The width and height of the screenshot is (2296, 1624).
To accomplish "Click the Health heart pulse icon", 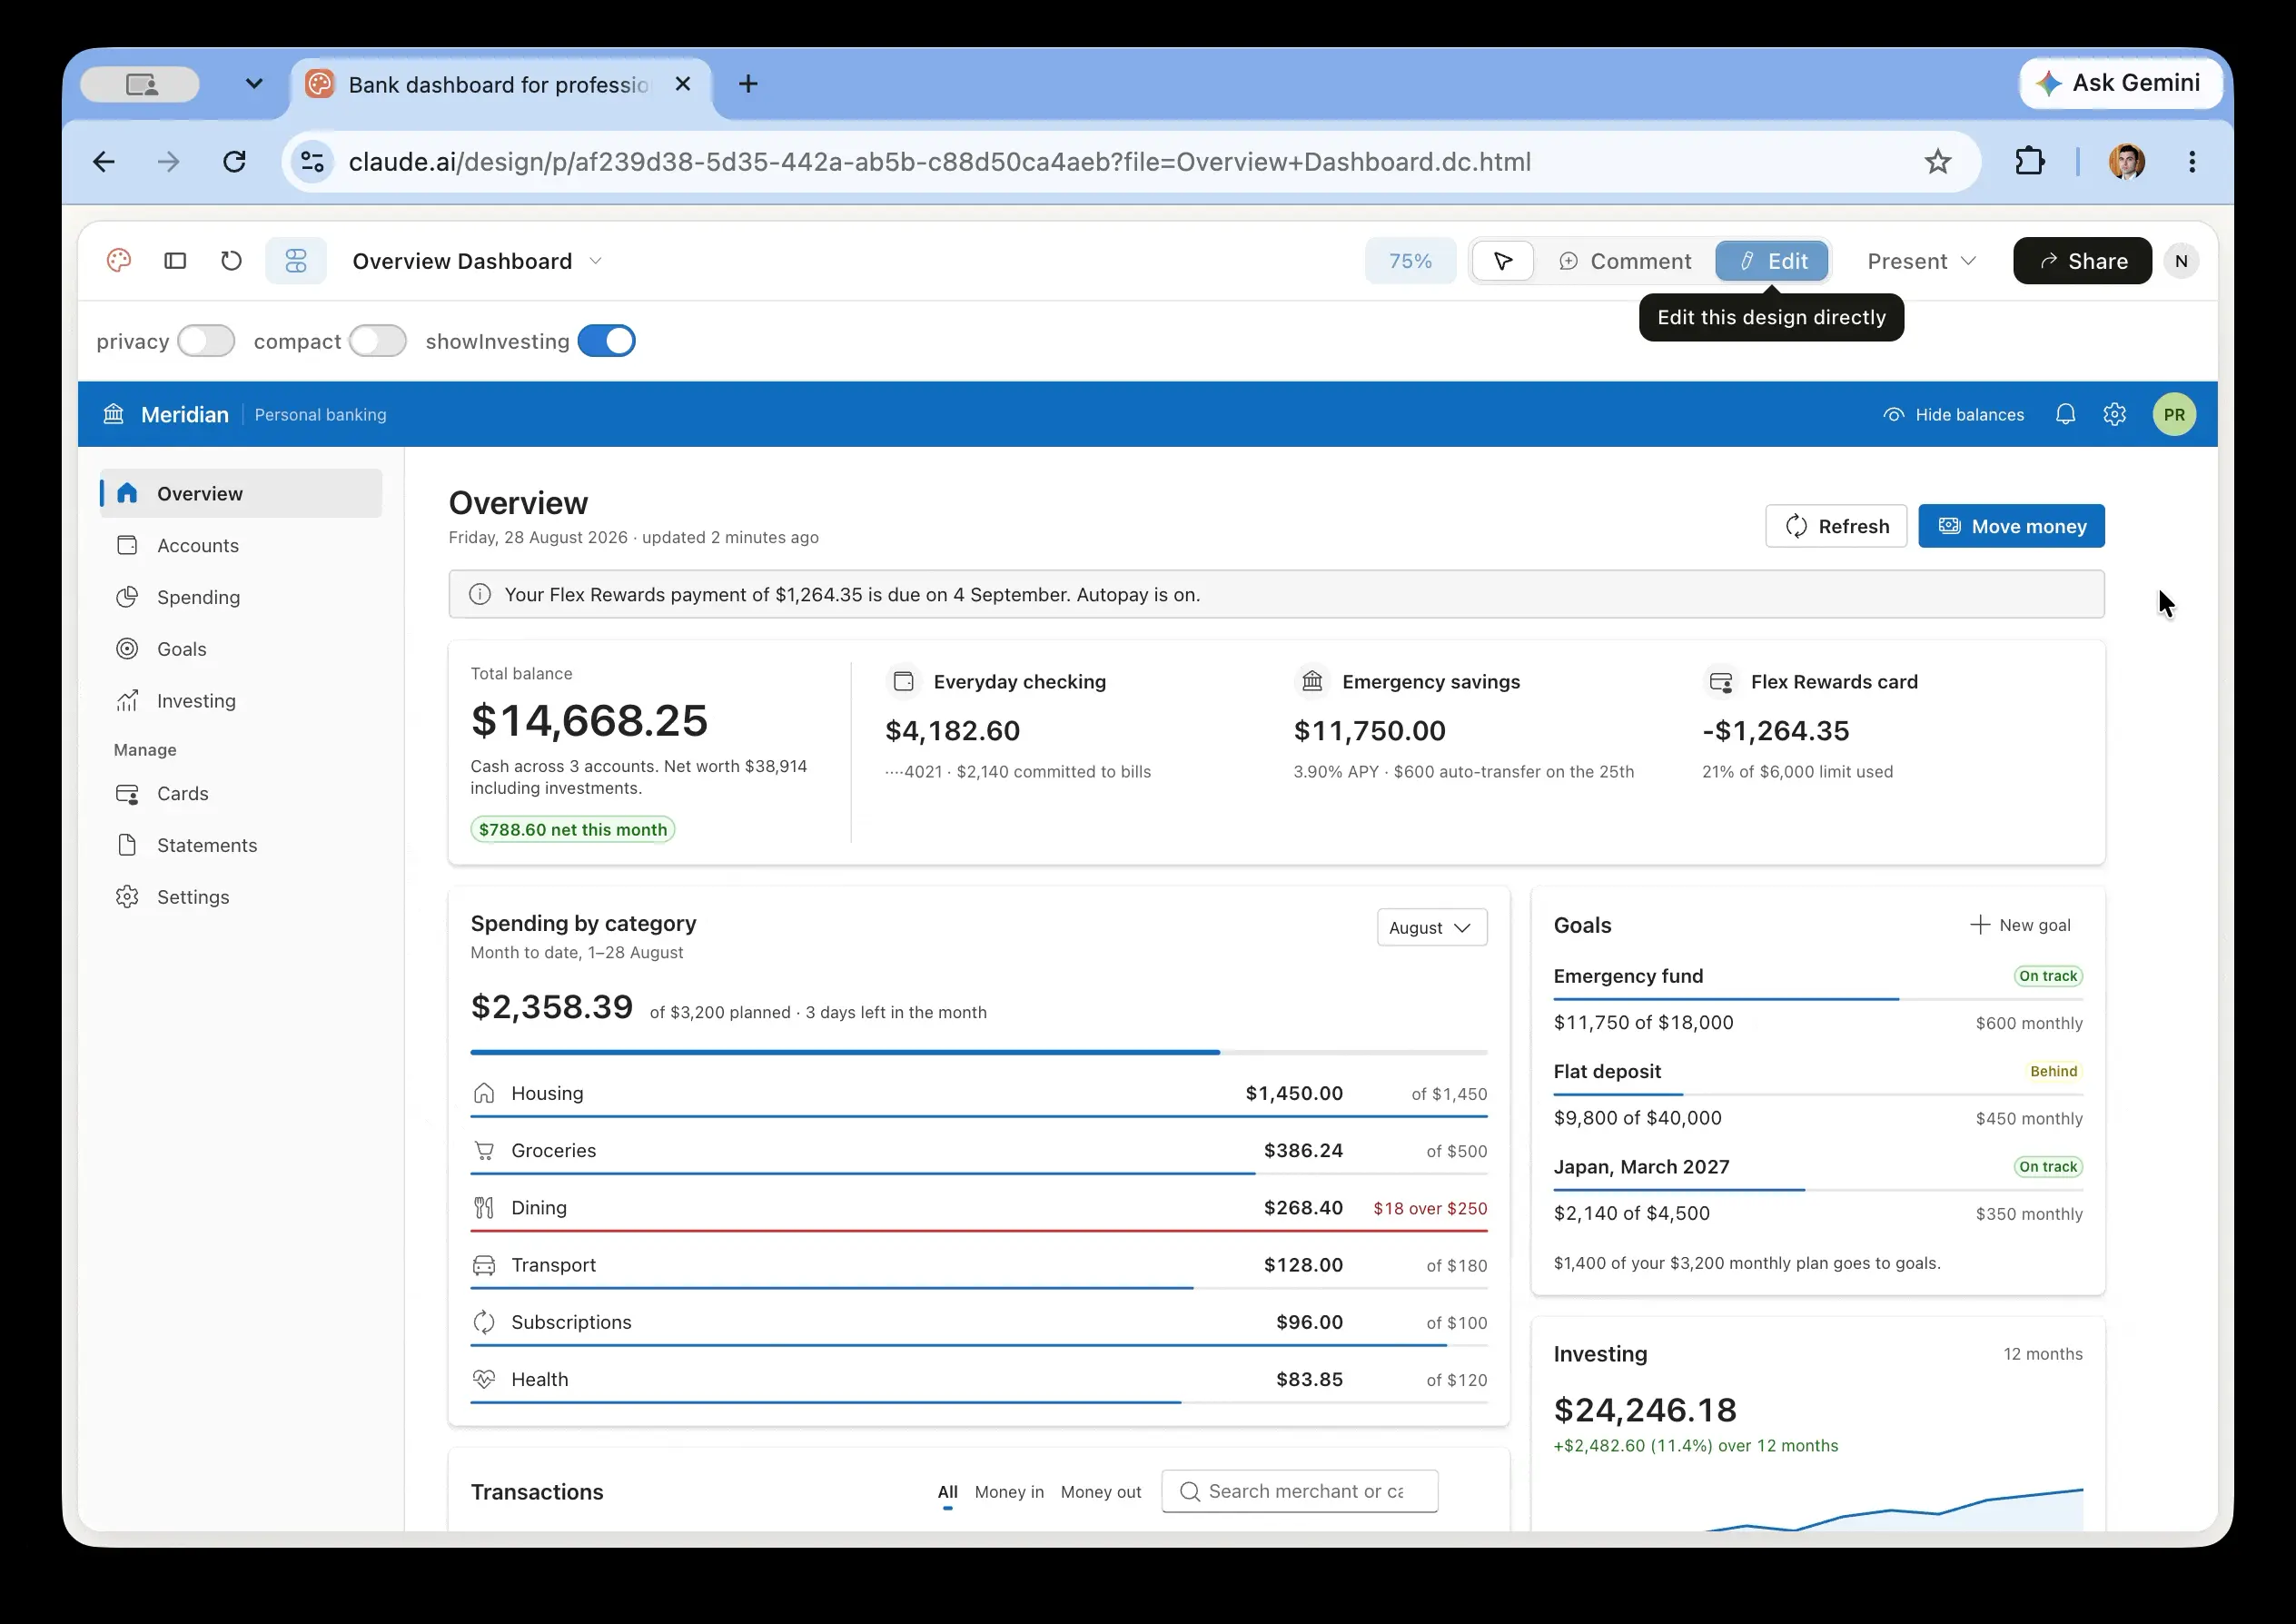I will click(x=484, y=1379).
